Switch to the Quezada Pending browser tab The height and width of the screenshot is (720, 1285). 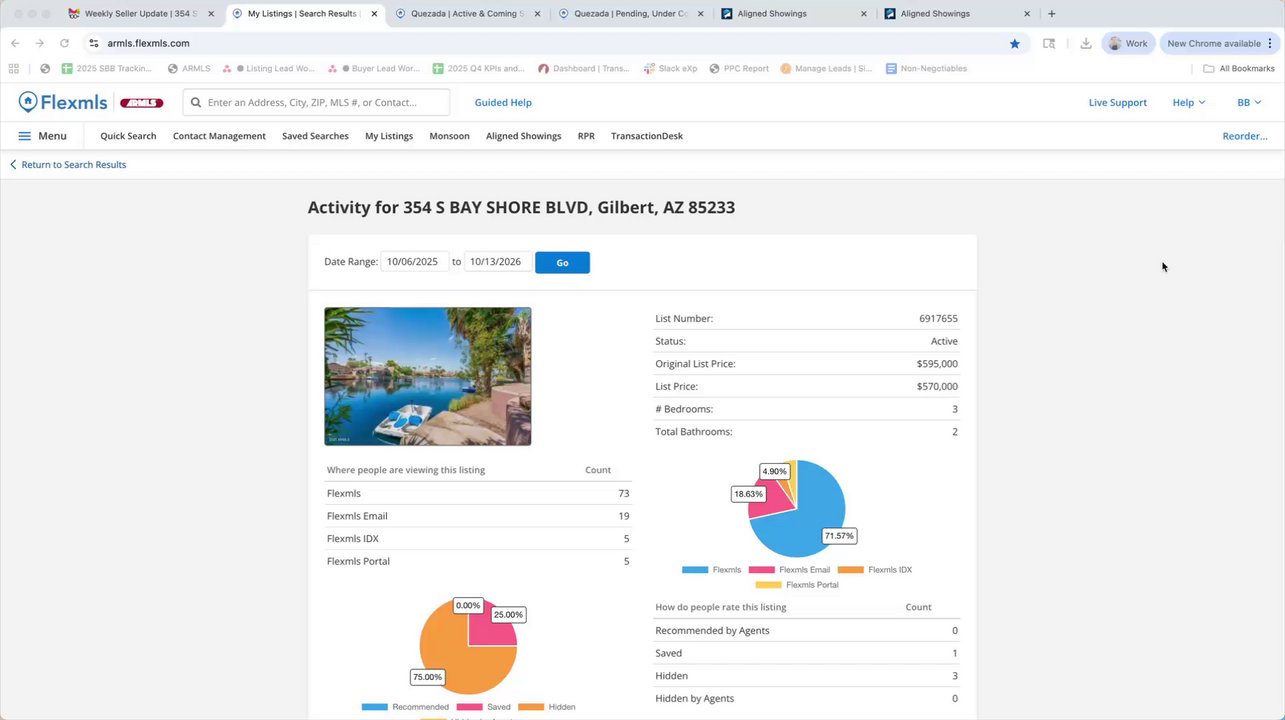click(x=630, y=14)
